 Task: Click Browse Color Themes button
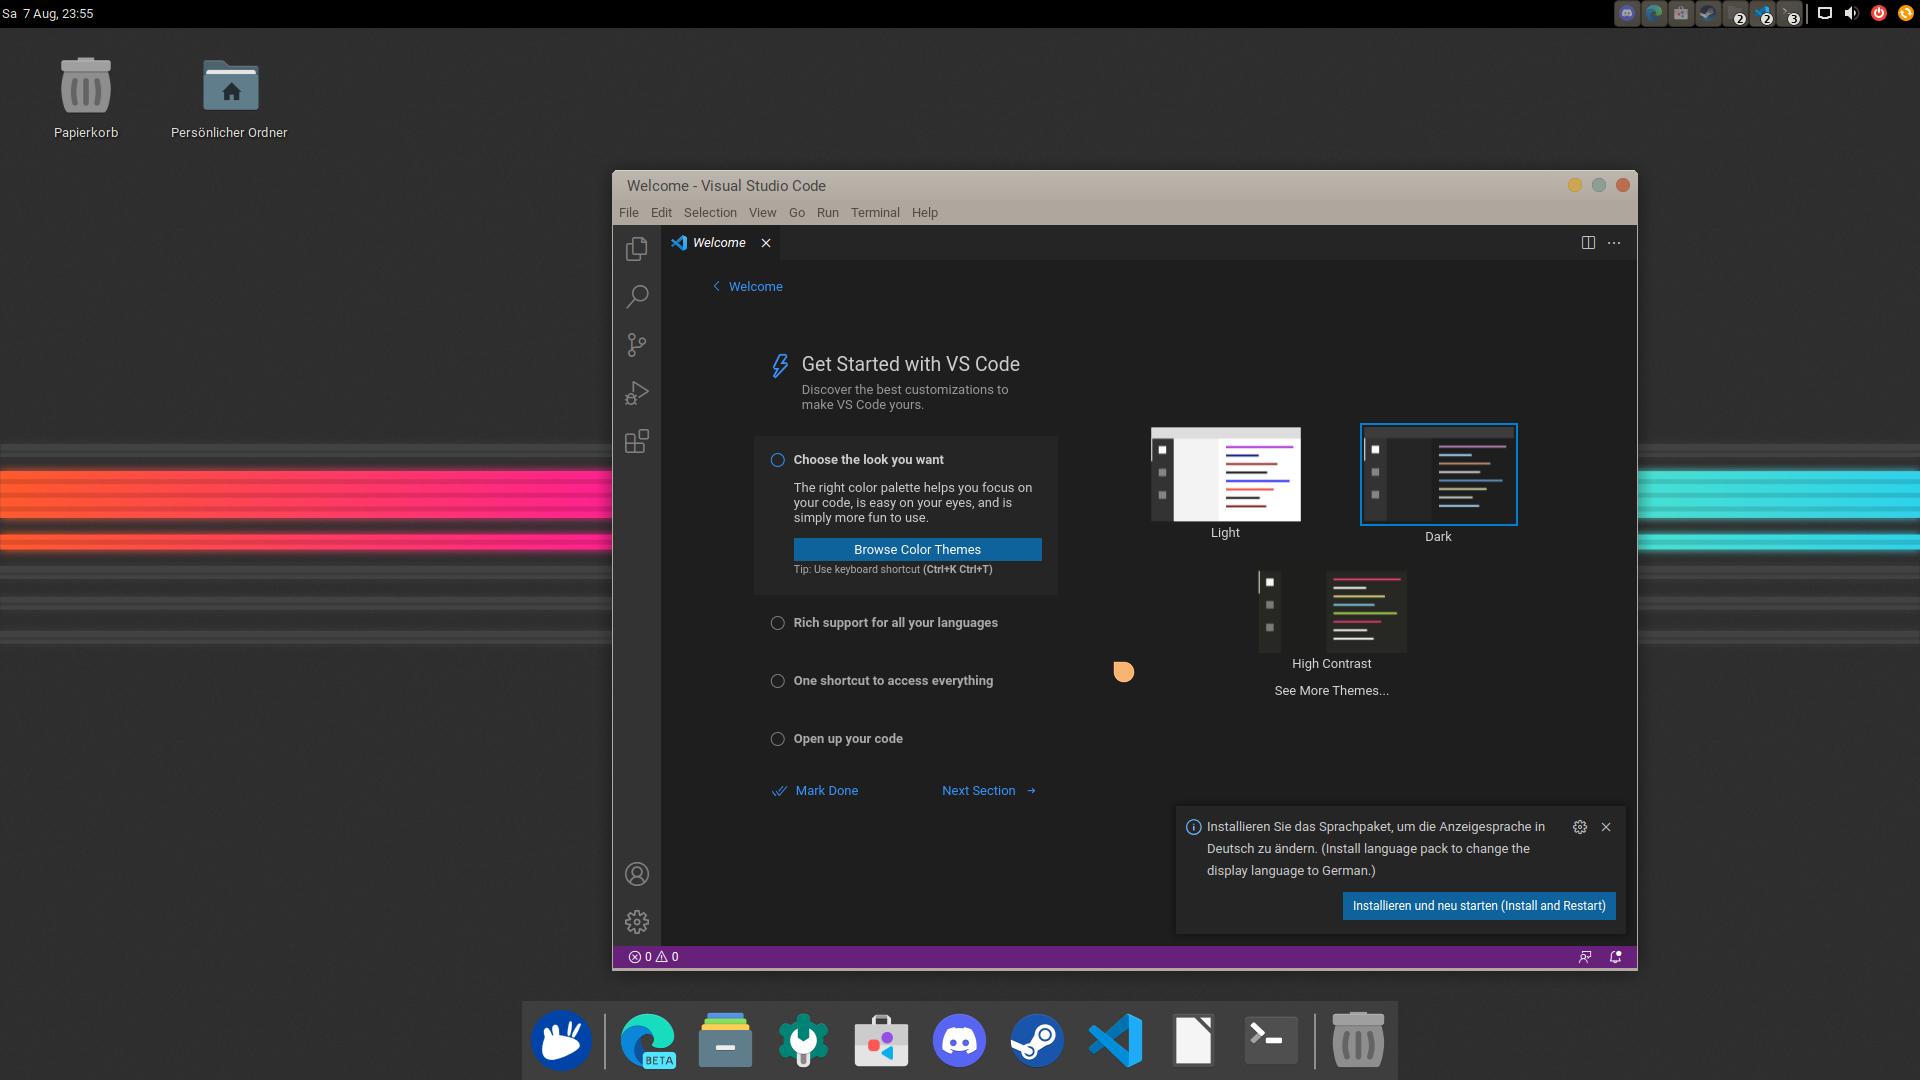(918, 549)
